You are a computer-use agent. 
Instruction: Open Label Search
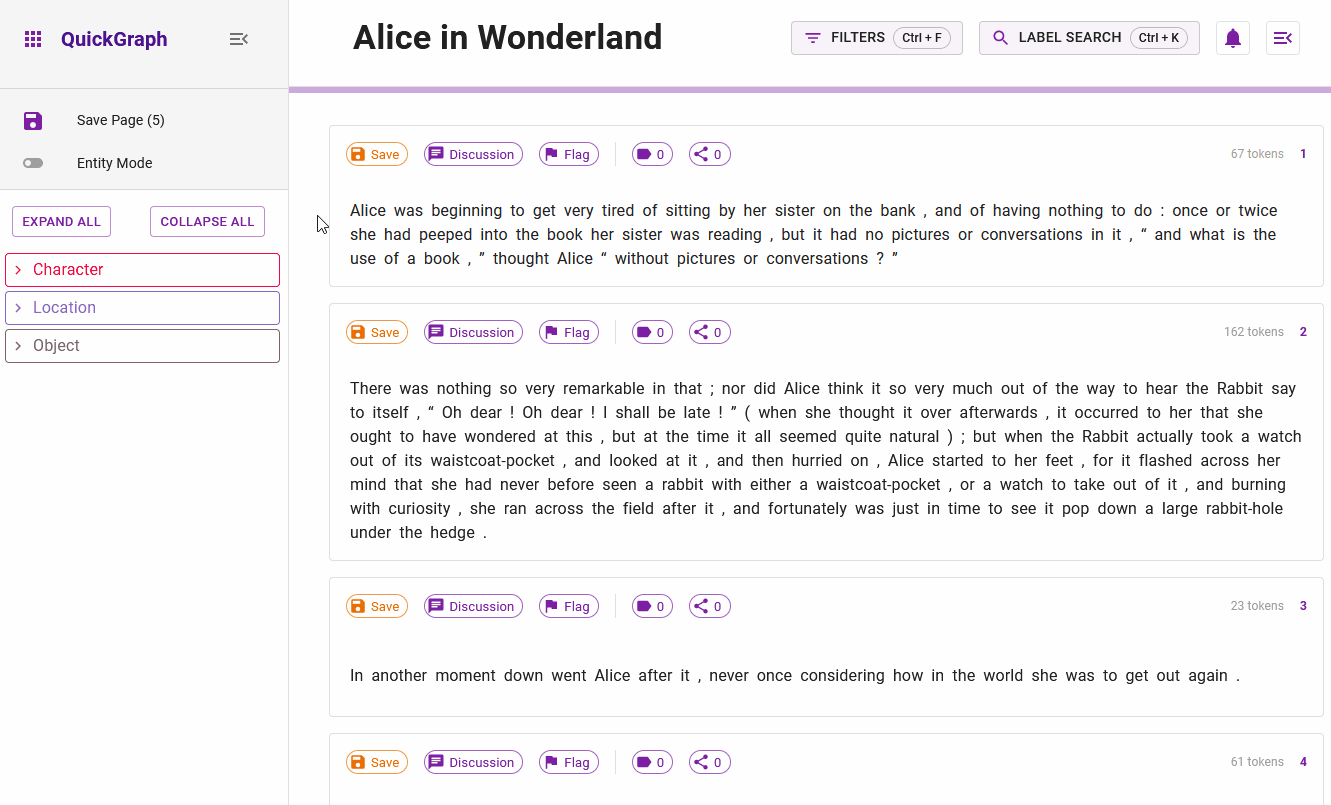[1088, 38]
